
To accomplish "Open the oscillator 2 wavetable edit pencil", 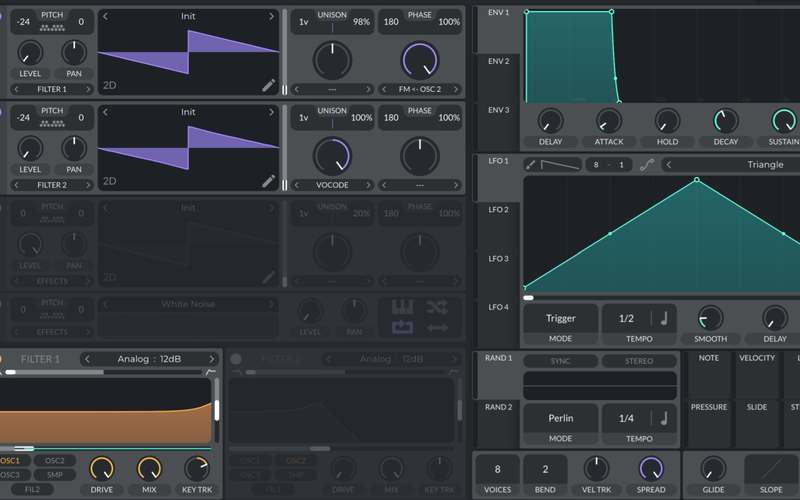I will pyautogui.click(x=268, y=181).
